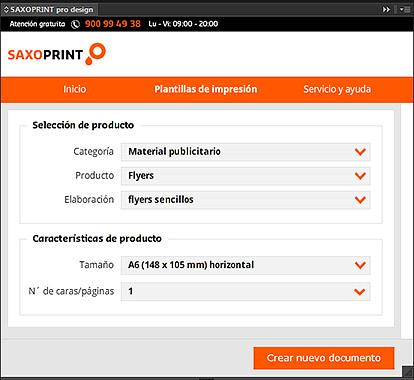Click the Elaboración label

89,200
